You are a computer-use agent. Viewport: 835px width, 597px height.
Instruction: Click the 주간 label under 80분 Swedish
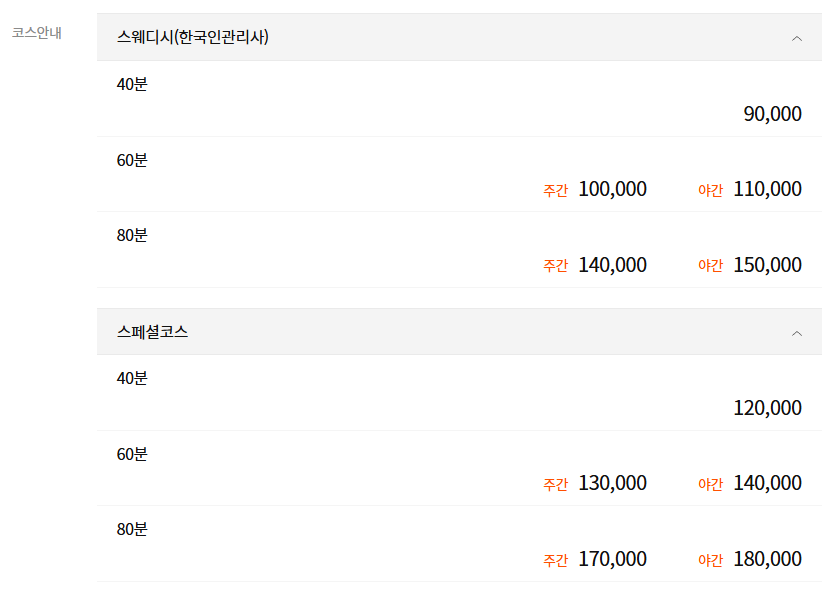(555, 265)
